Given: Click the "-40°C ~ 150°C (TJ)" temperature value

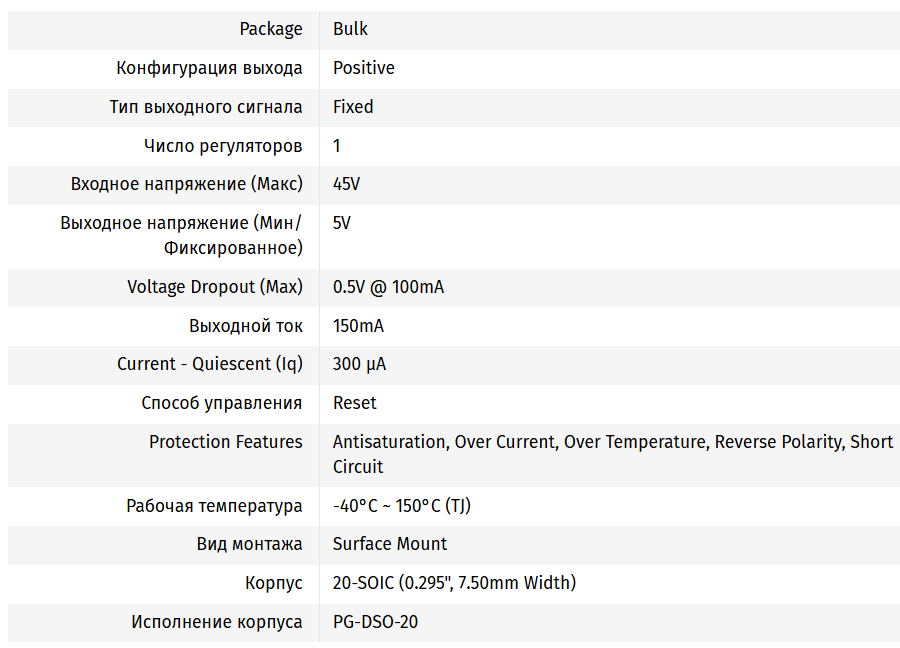Looking at the screenshot, I should point(401,506).
